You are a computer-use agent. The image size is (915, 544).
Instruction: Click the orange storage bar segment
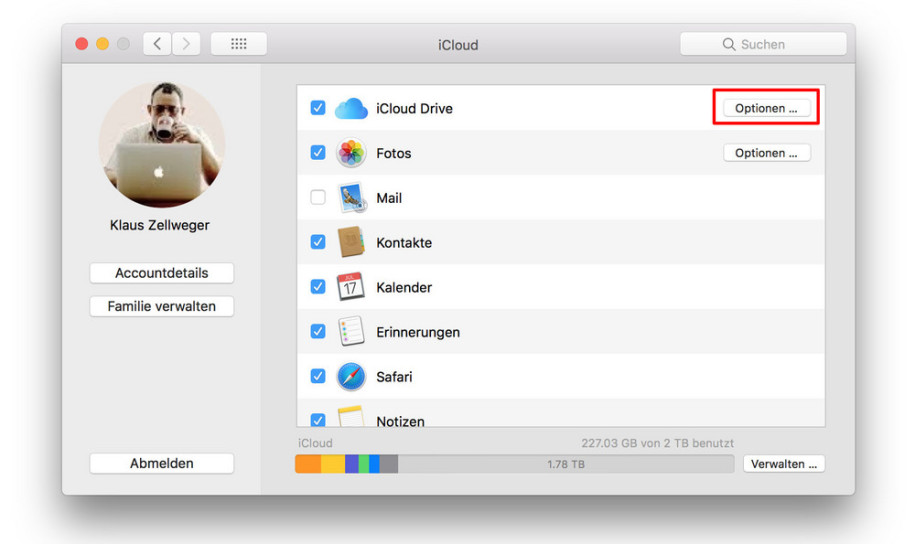[x=308, y=464]
